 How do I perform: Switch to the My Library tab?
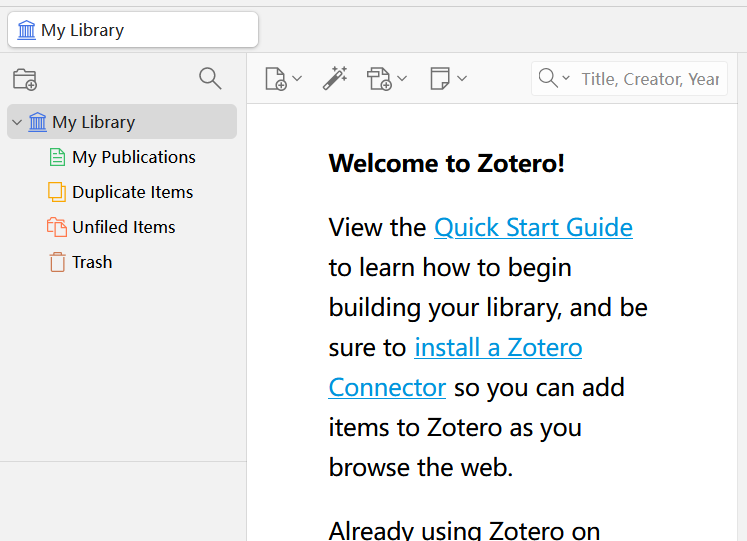click(x=133, y=30)
